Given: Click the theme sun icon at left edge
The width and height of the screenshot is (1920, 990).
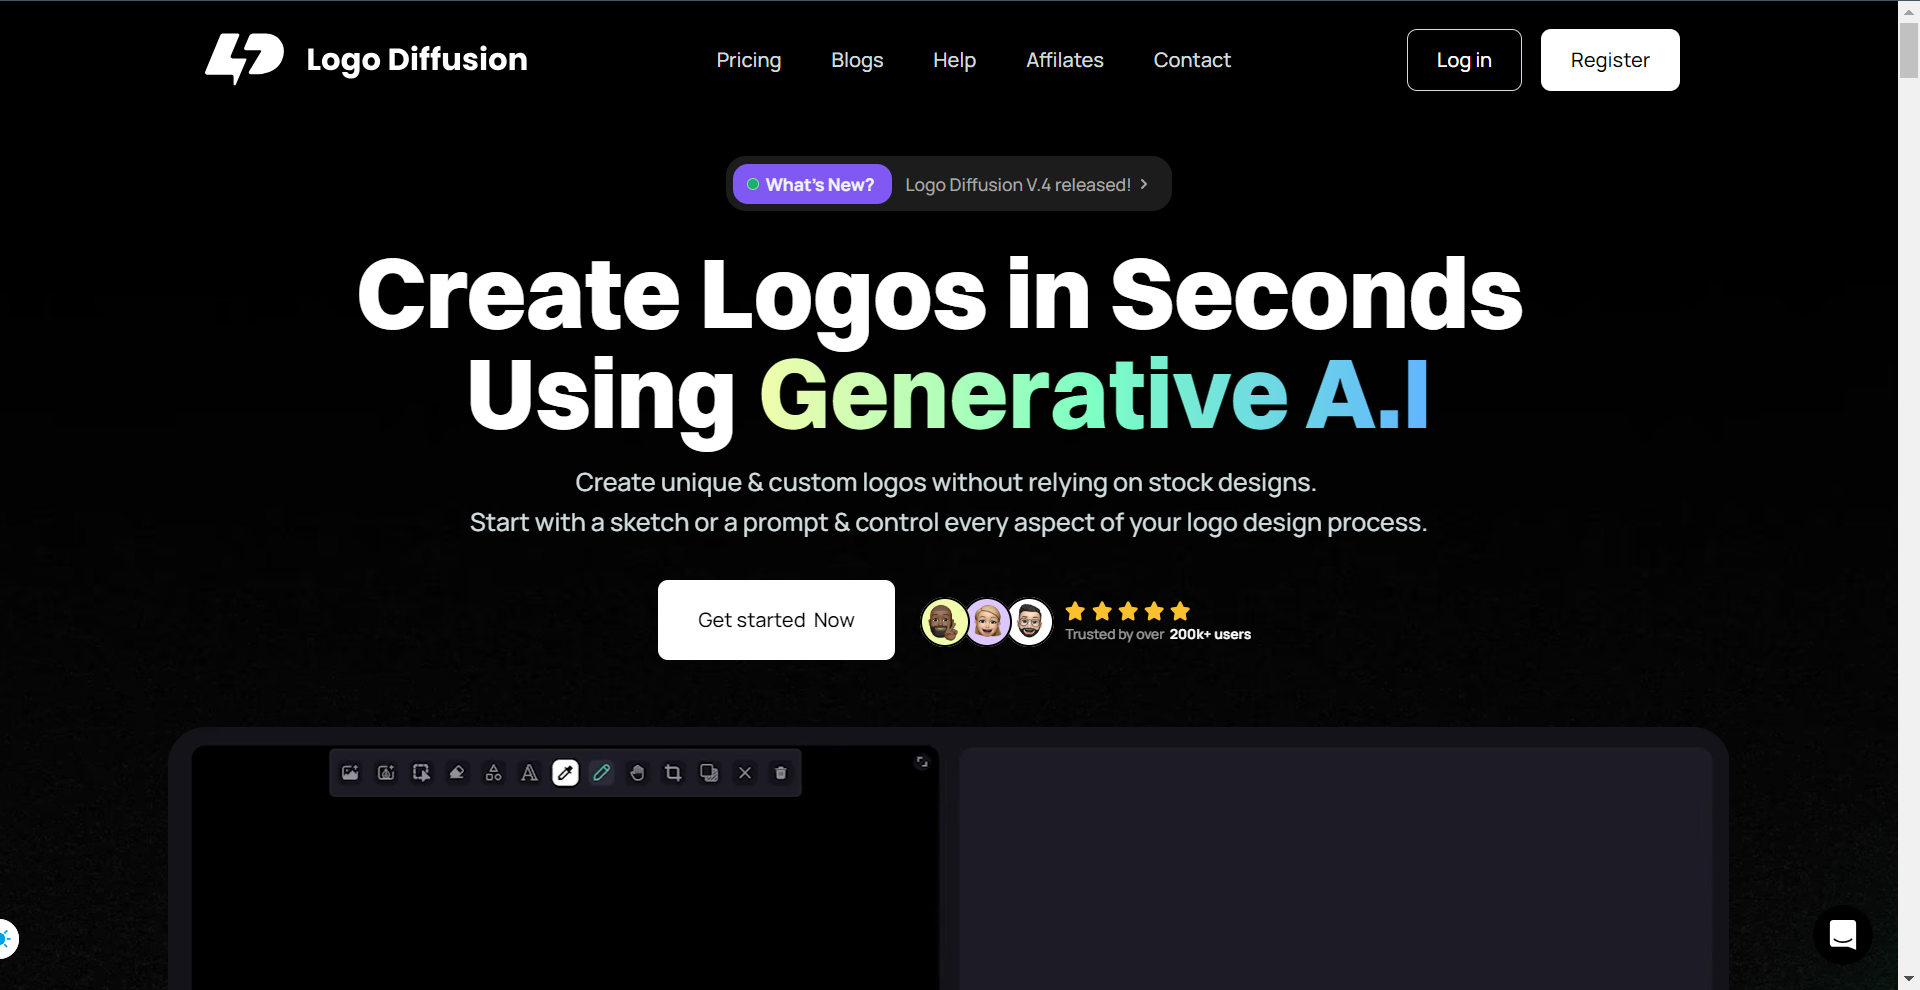Looking at the screenshot, I should pos(6,939).
